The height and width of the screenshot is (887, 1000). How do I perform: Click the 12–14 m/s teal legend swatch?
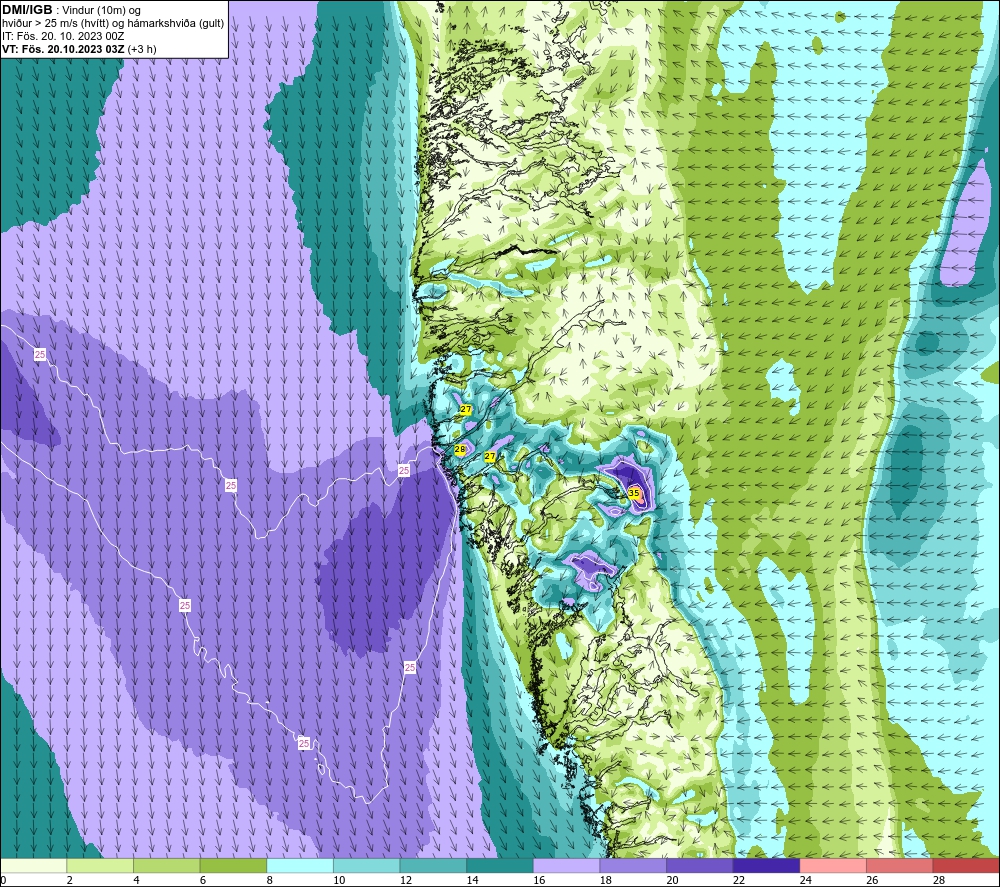click(x=433, y=865)
